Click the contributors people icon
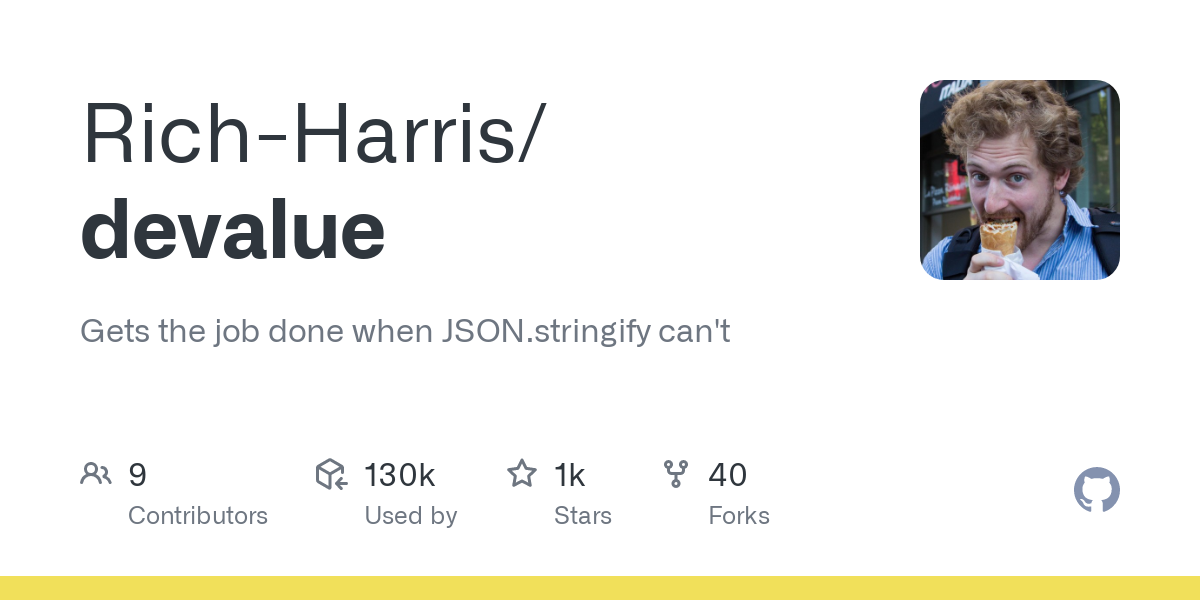1200x600 pixels. [96, 474]
